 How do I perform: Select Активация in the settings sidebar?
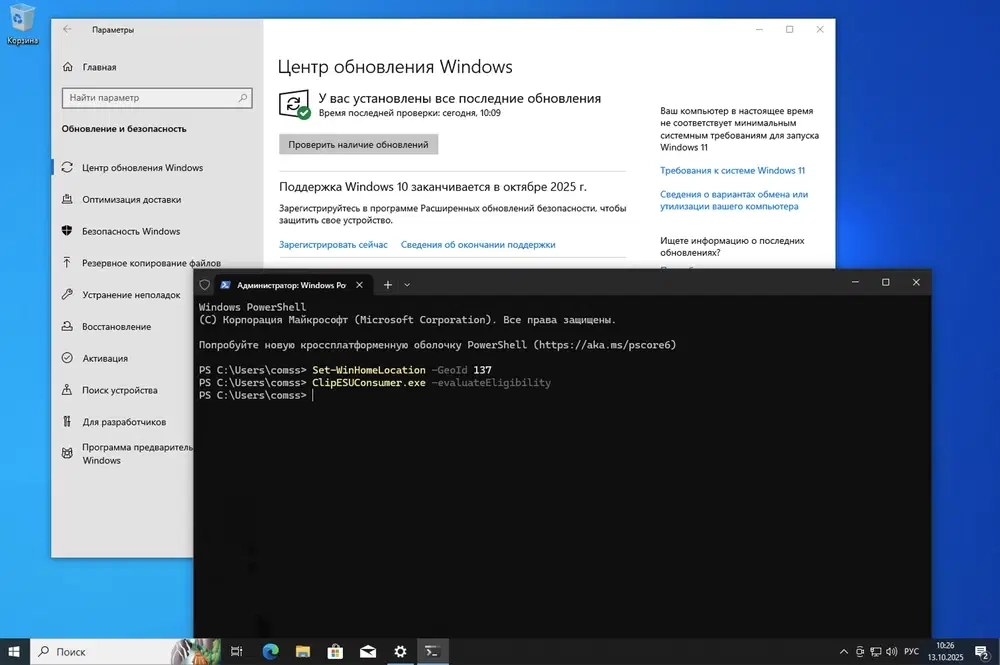104,358
